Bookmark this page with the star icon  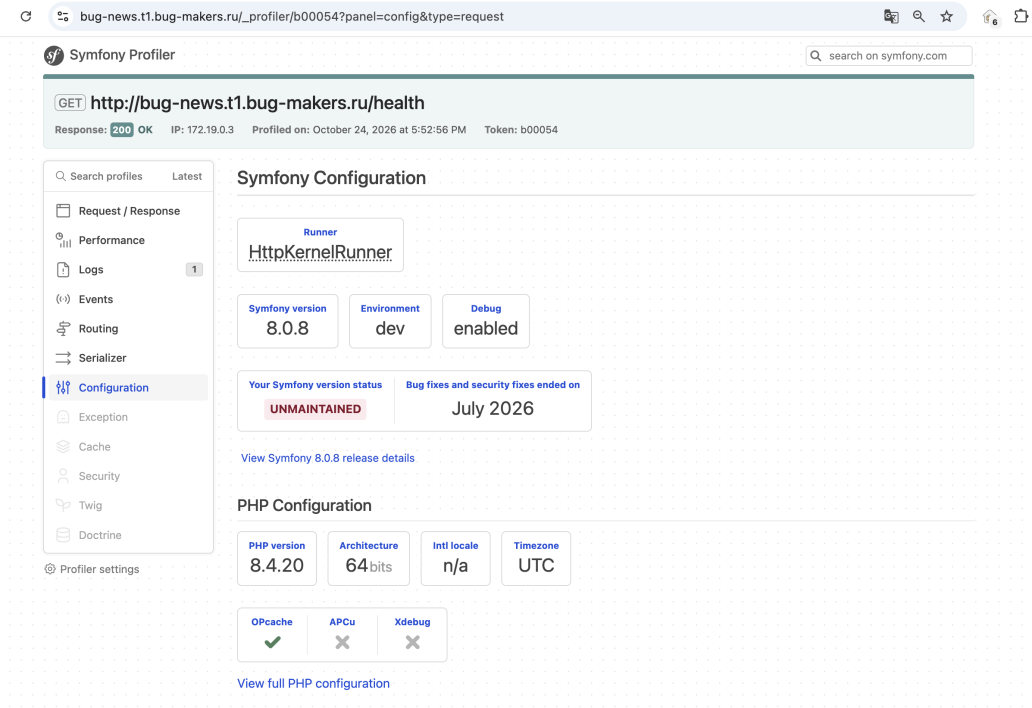pyautogui.click(x=946, y=16)
